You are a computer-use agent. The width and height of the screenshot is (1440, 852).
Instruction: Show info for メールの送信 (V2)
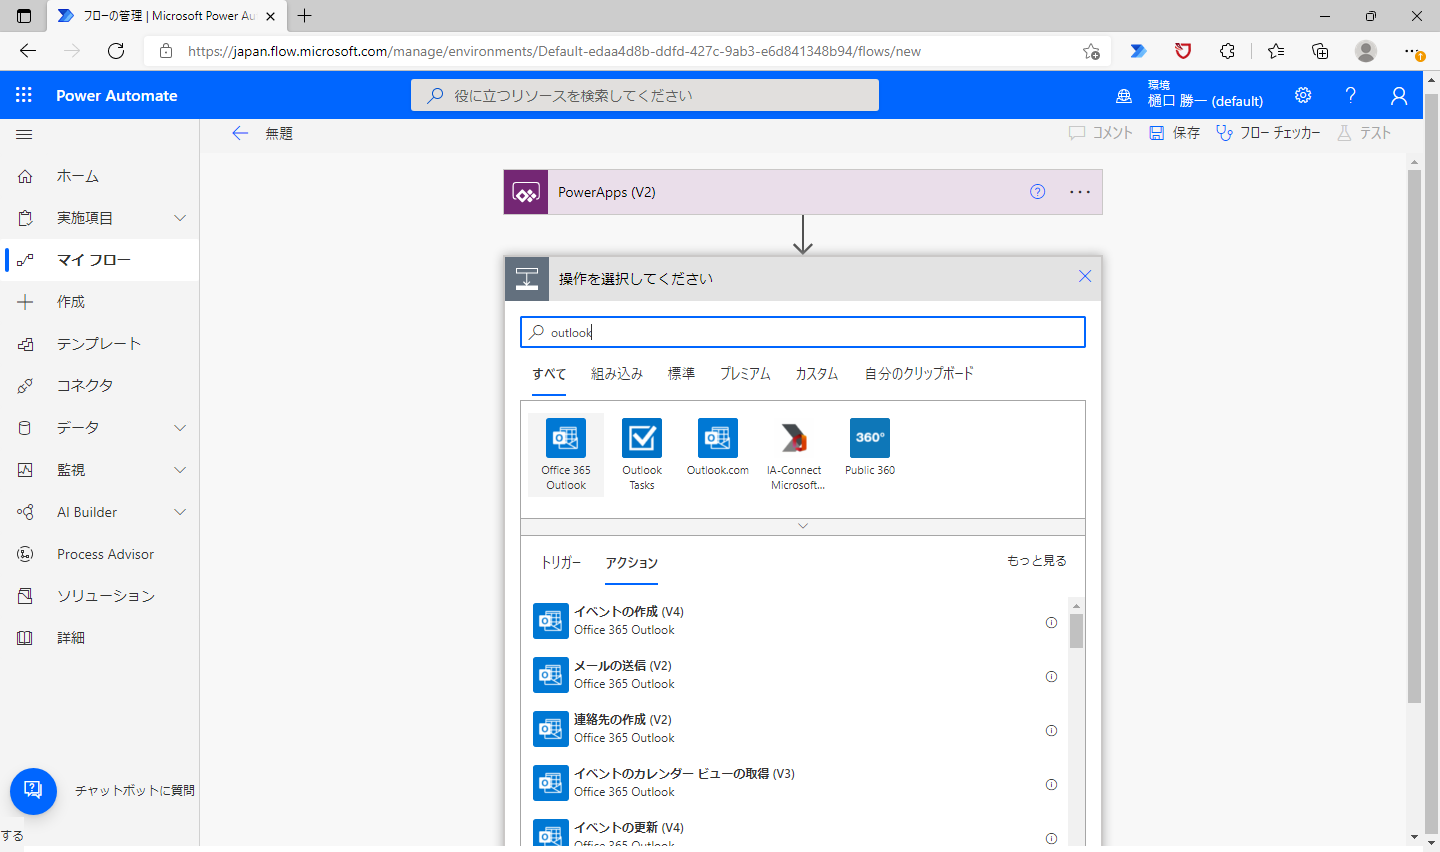tap(1051, 676)
